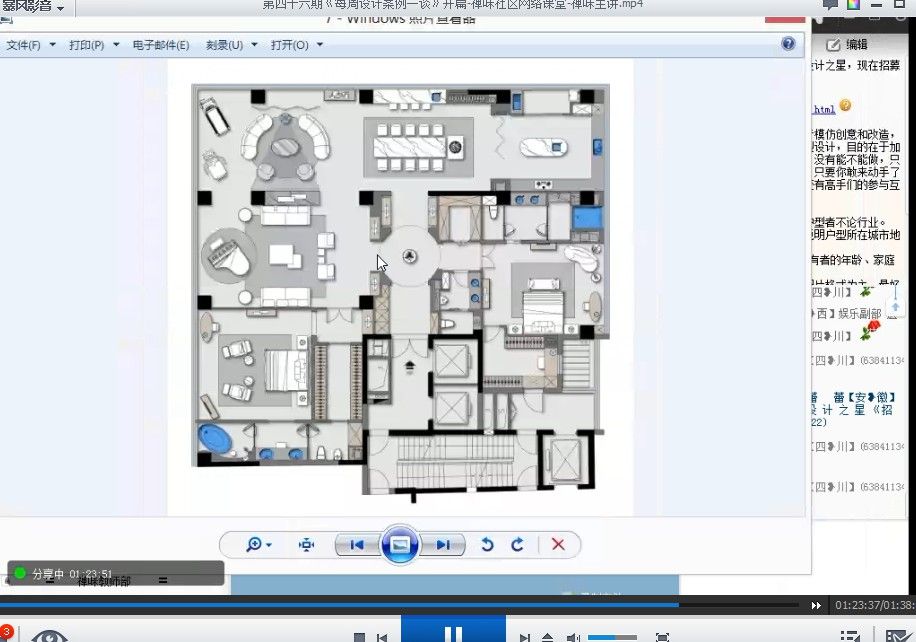Click the fast-forward double arrow icon

pos(816,606)
